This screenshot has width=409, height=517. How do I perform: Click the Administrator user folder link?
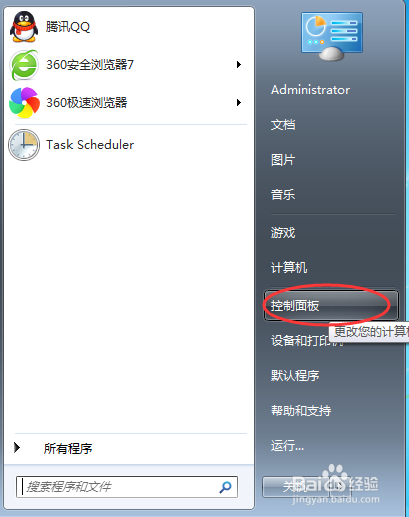(310, 90)
